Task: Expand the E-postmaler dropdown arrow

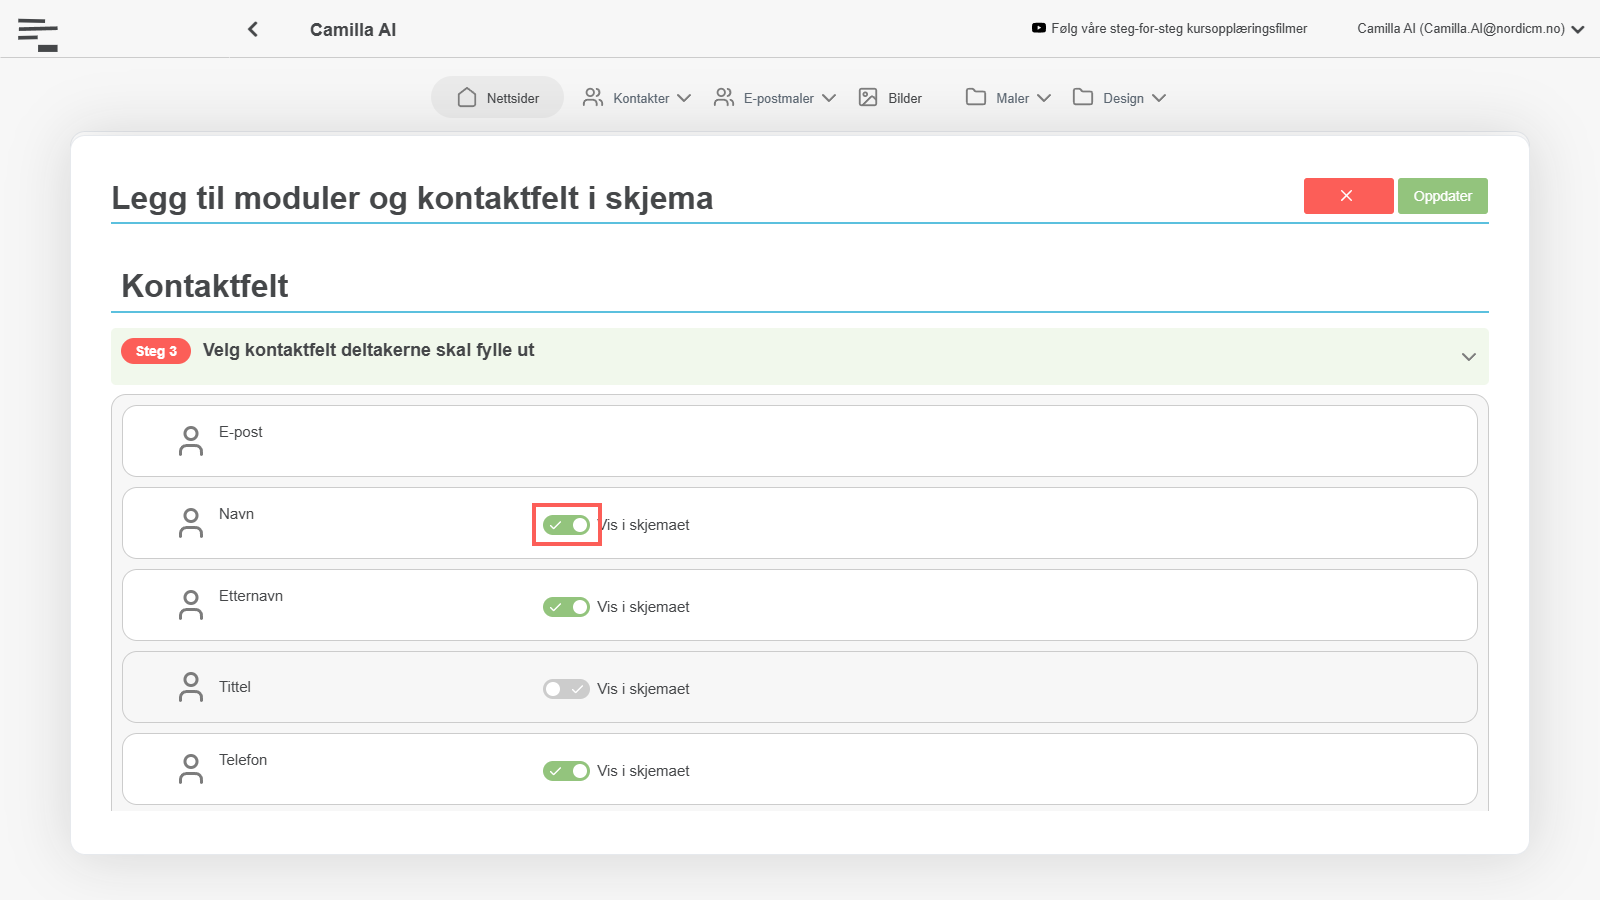Action: tap(829, 98)
